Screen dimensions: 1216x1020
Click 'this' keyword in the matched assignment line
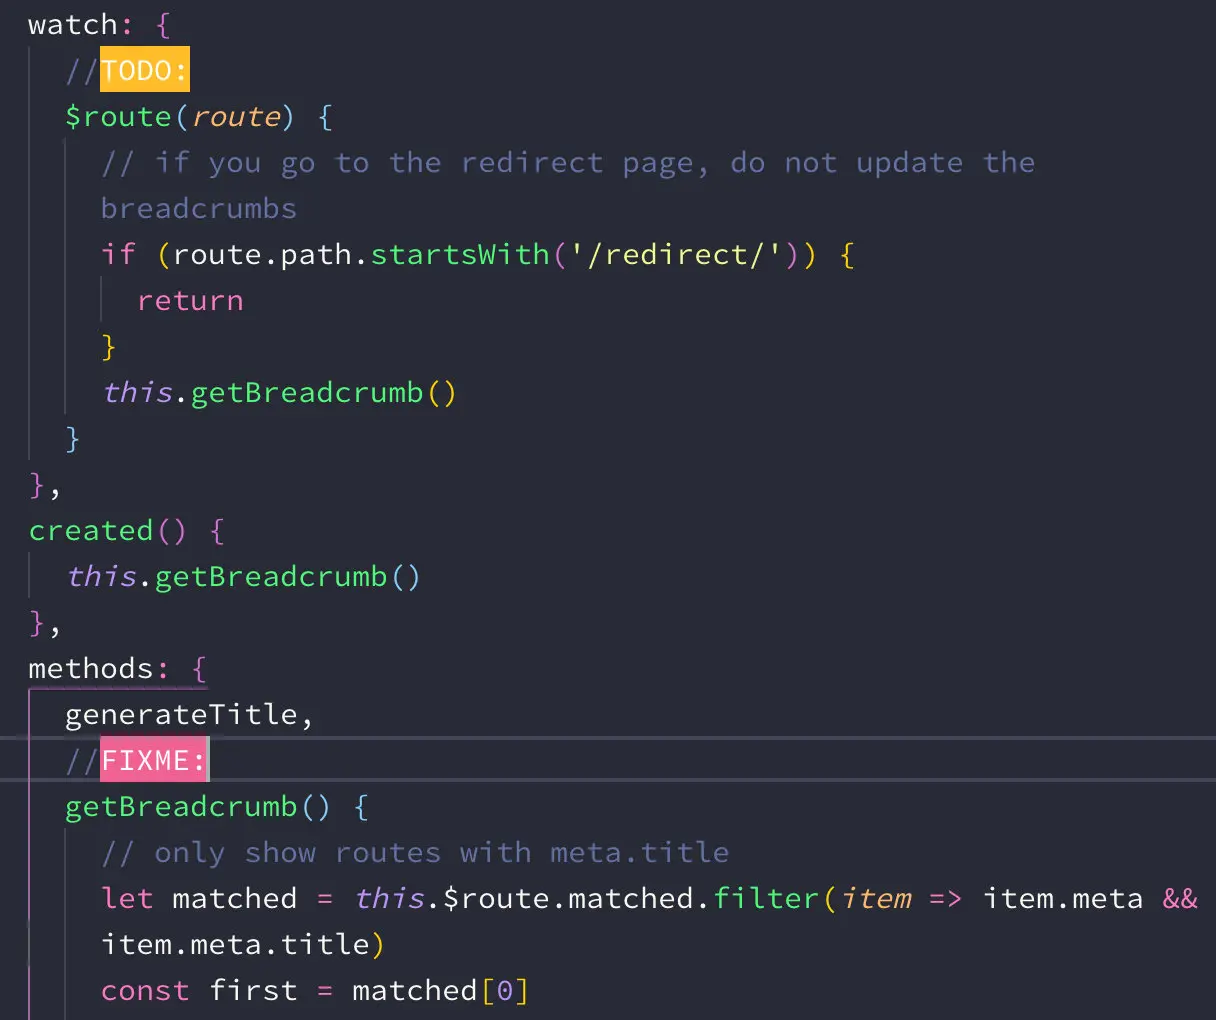click(x=389, y=899)
